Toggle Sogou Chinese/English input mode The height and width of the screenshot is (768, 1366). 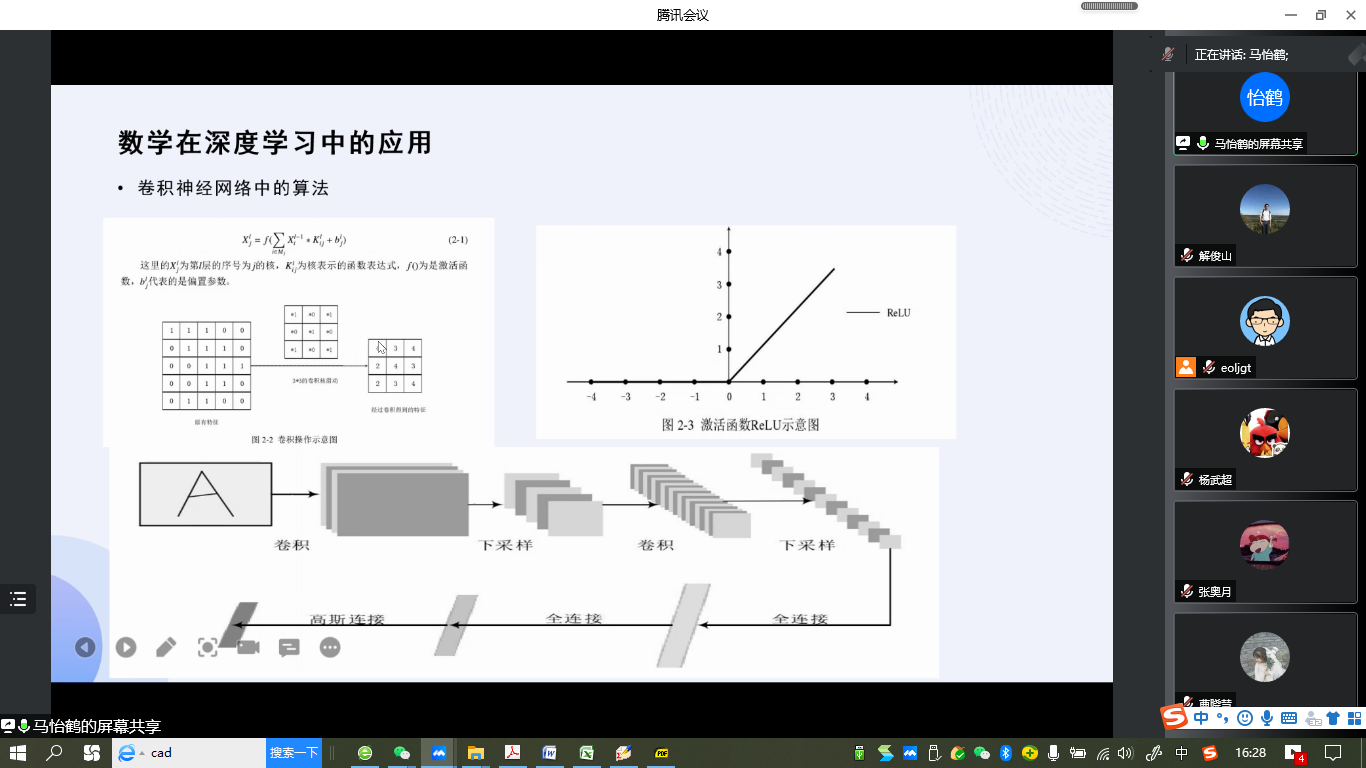[1200, 718]
